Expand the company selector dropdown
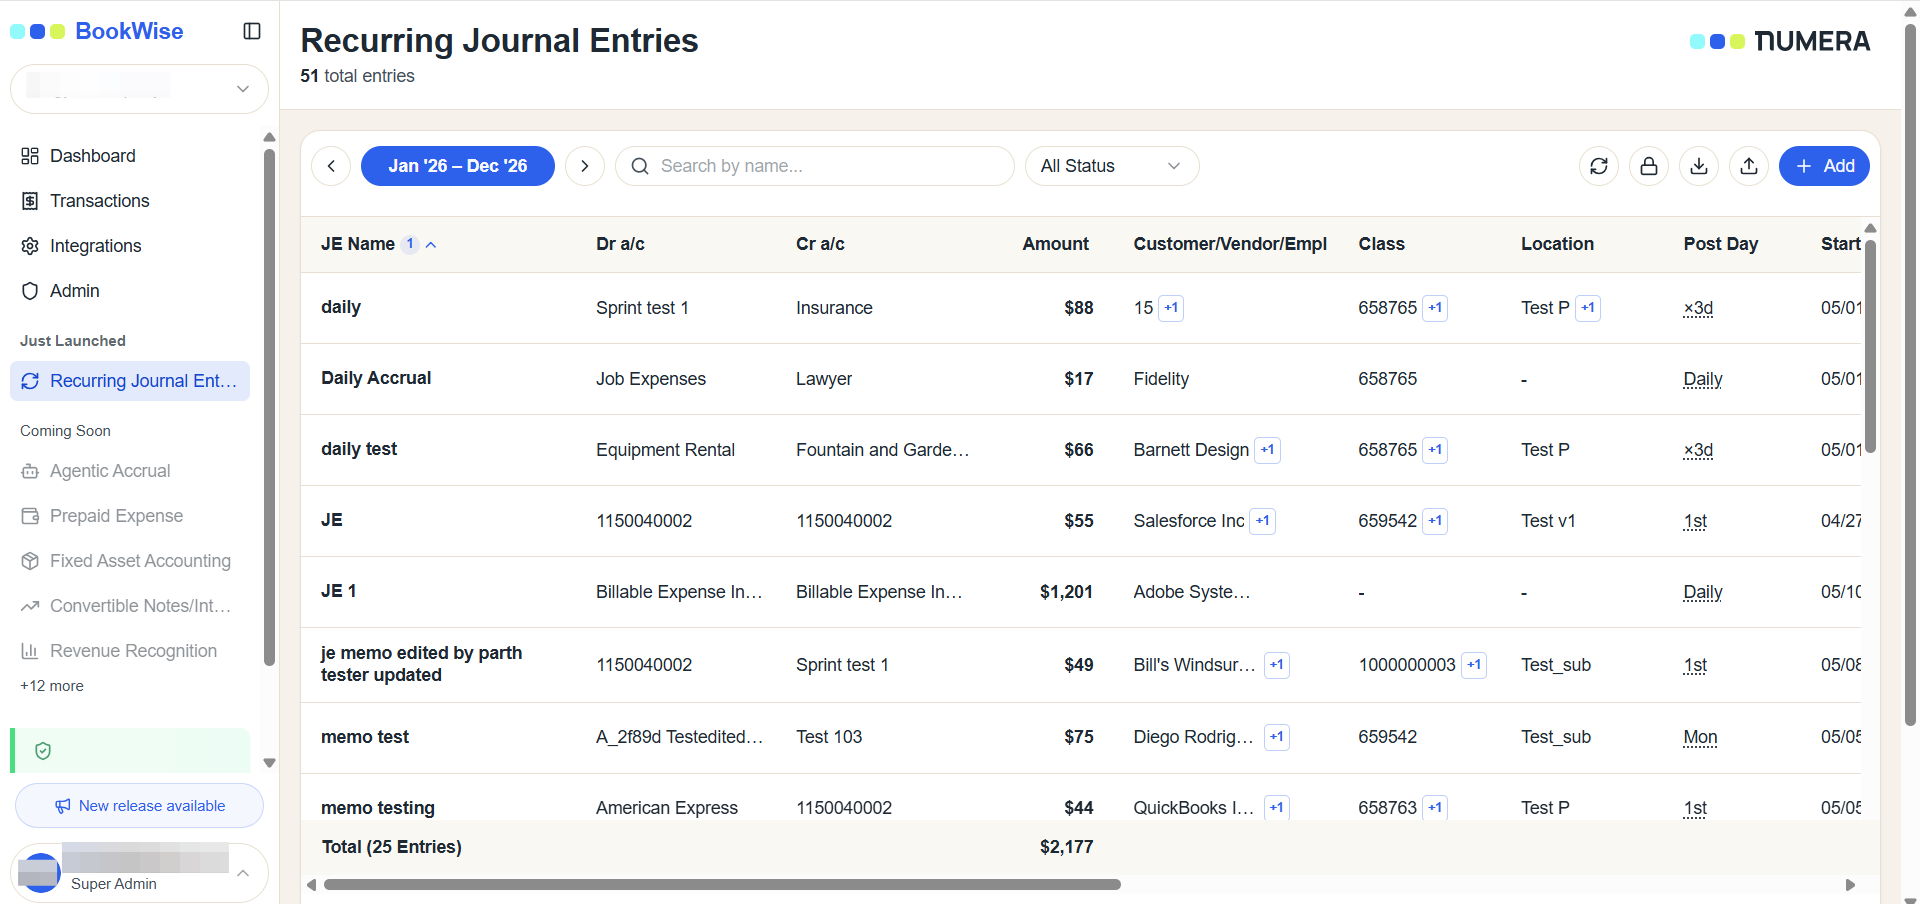The width and height of the screenshot is (1920, 904). click(x=139, y=89)
